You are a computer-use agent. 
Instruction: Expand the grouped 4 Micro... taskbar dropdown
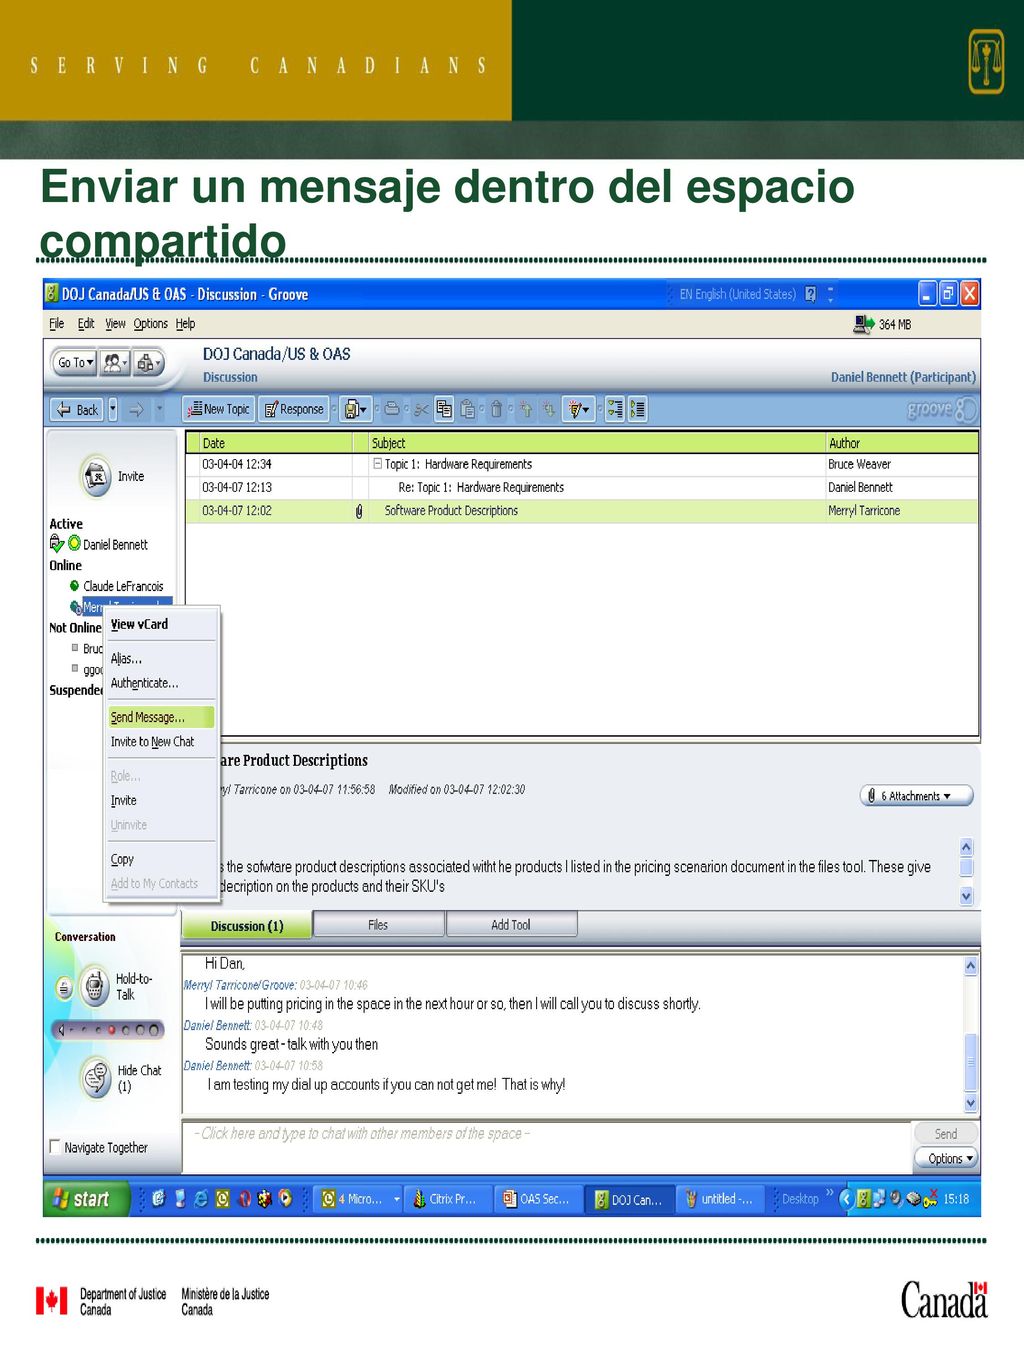[396, 1199]
